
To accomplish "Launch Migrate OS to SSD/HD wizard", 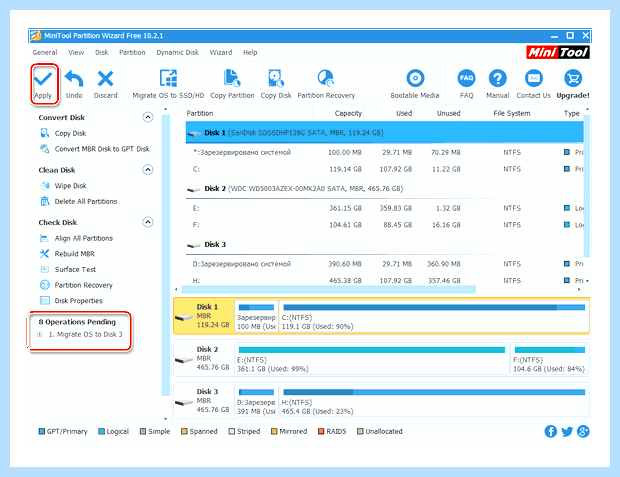I will 168,84.
